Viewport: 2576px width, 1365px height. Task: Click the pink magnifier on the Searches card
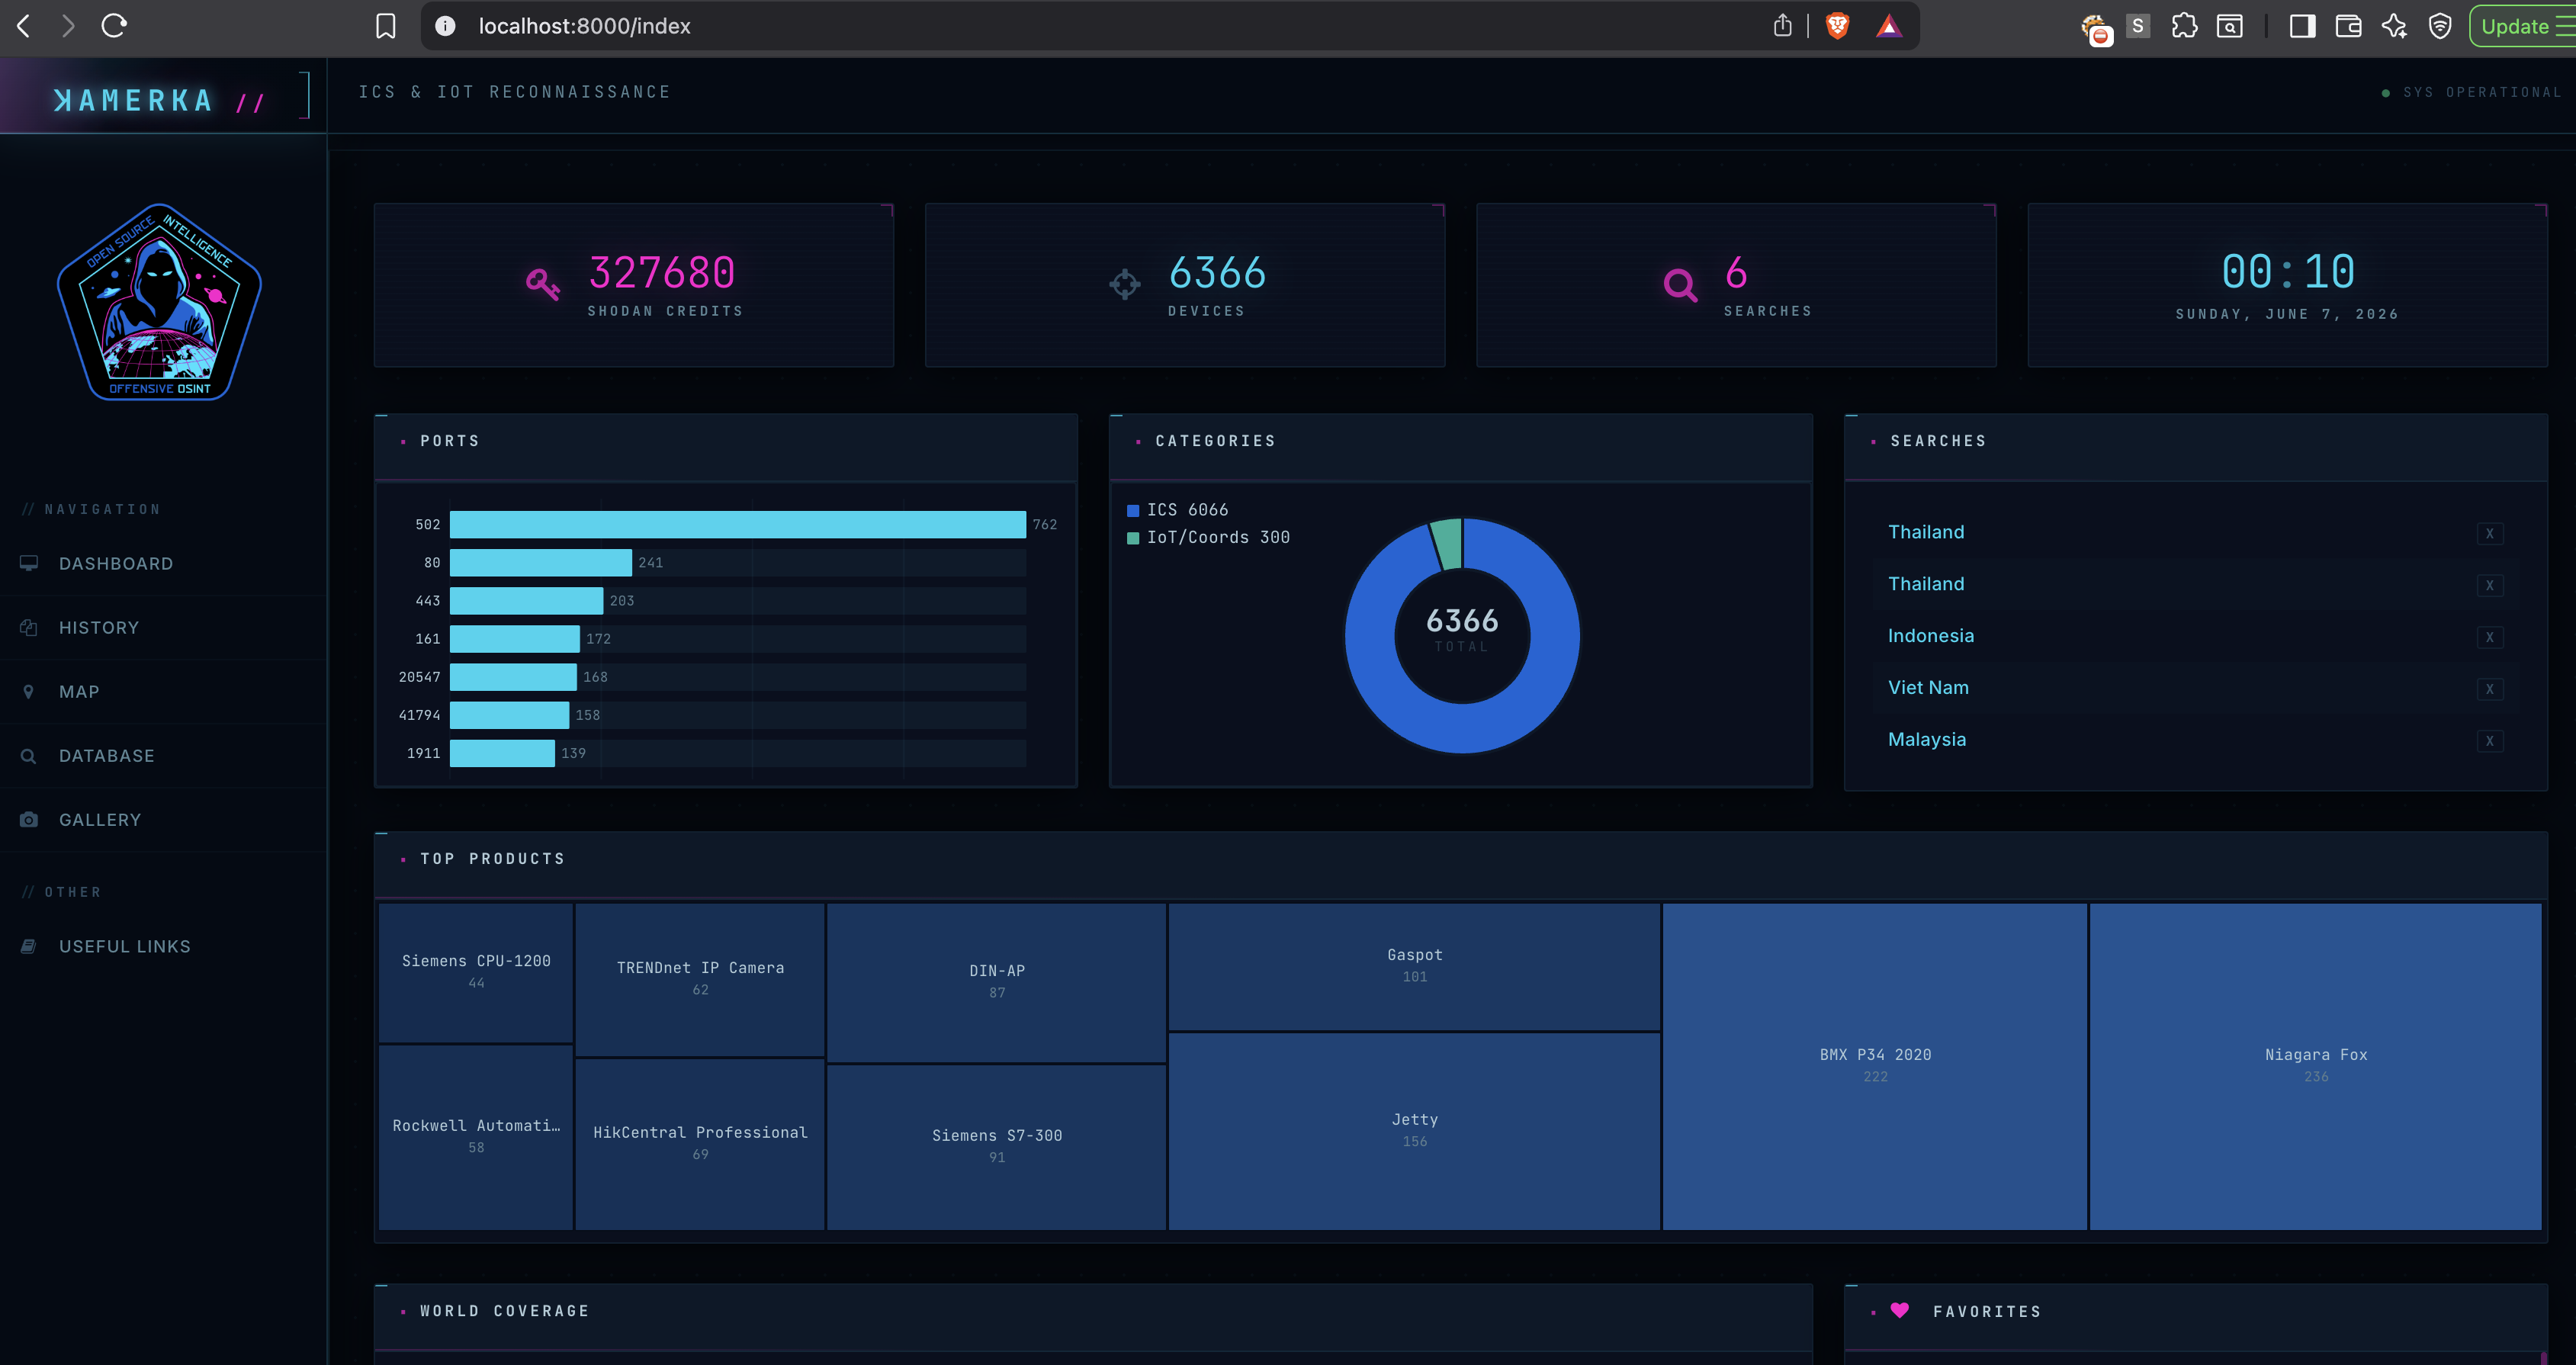[x=1680, y=285]
